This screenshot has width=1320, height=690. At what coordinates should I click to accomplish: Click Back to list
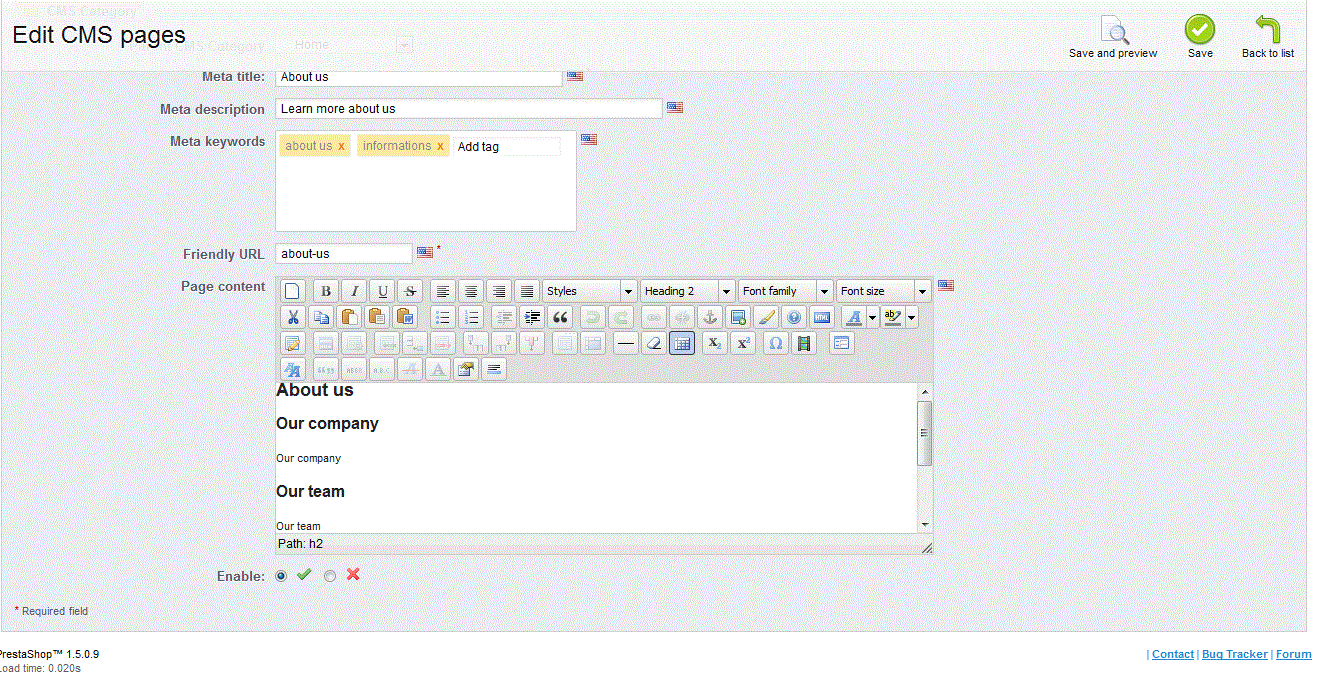1267,36
